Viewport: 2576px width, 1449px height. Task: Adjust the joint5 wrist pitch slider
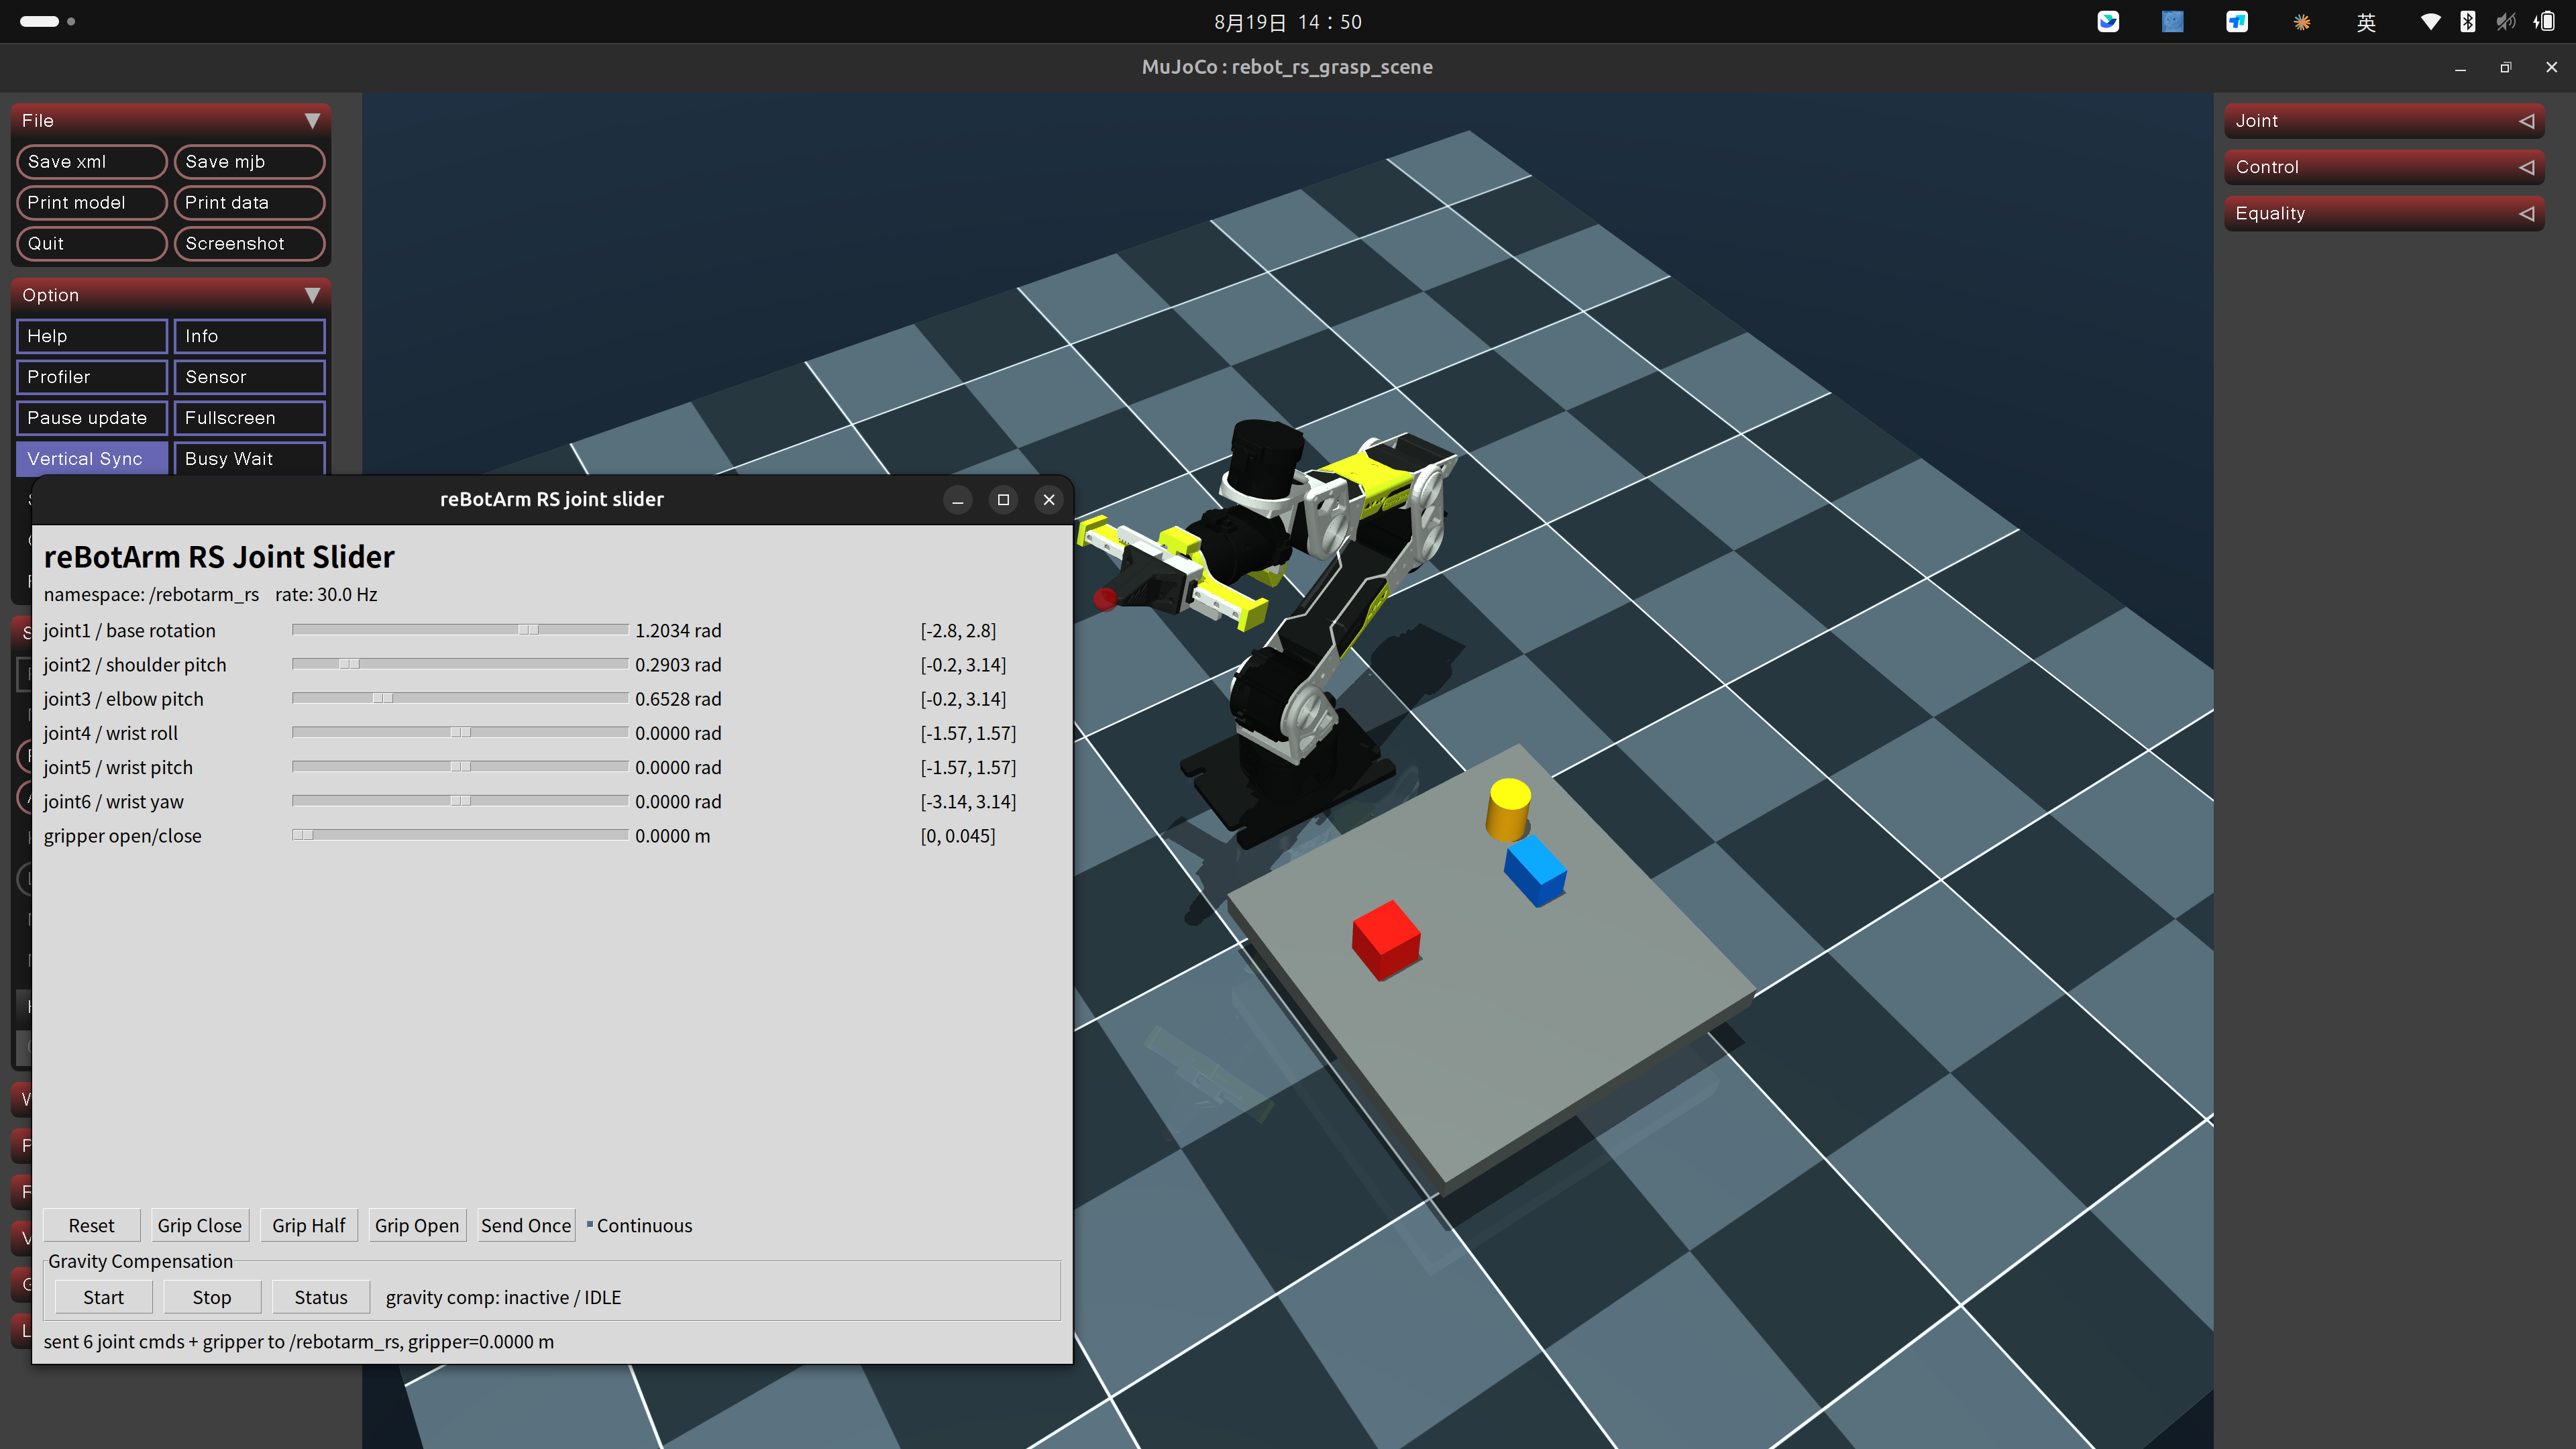(460, 767)
